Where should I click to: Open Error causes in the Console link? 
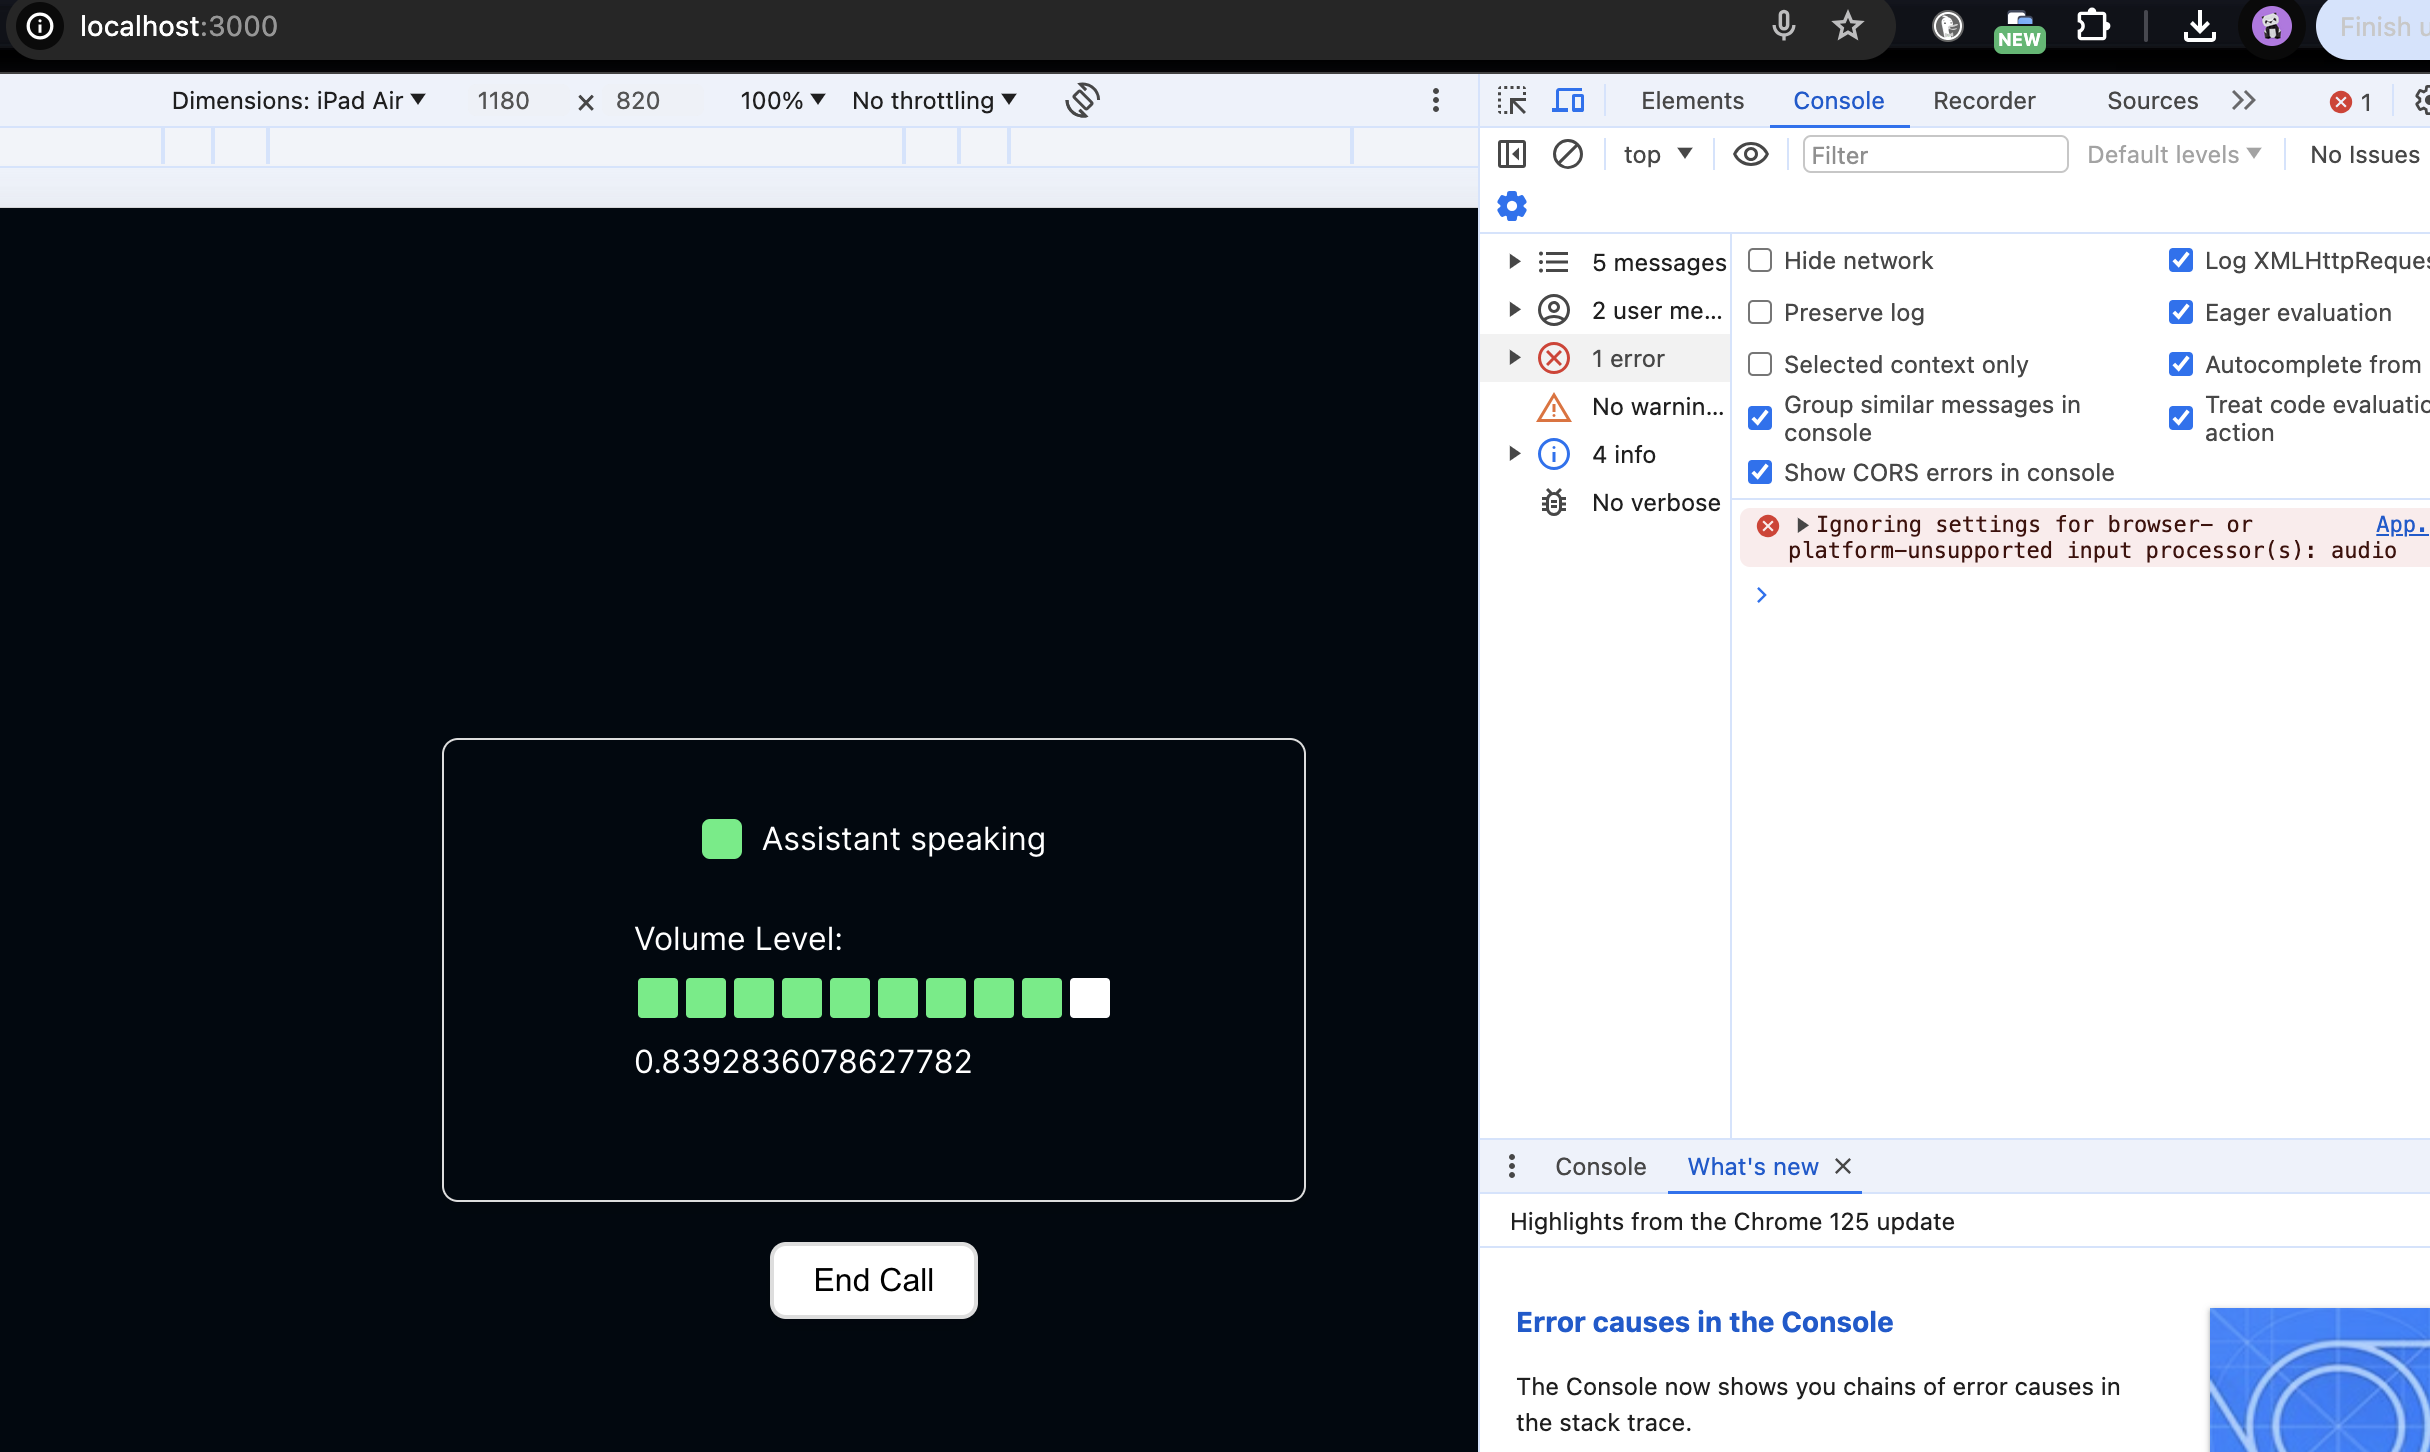point(1704,1322)
